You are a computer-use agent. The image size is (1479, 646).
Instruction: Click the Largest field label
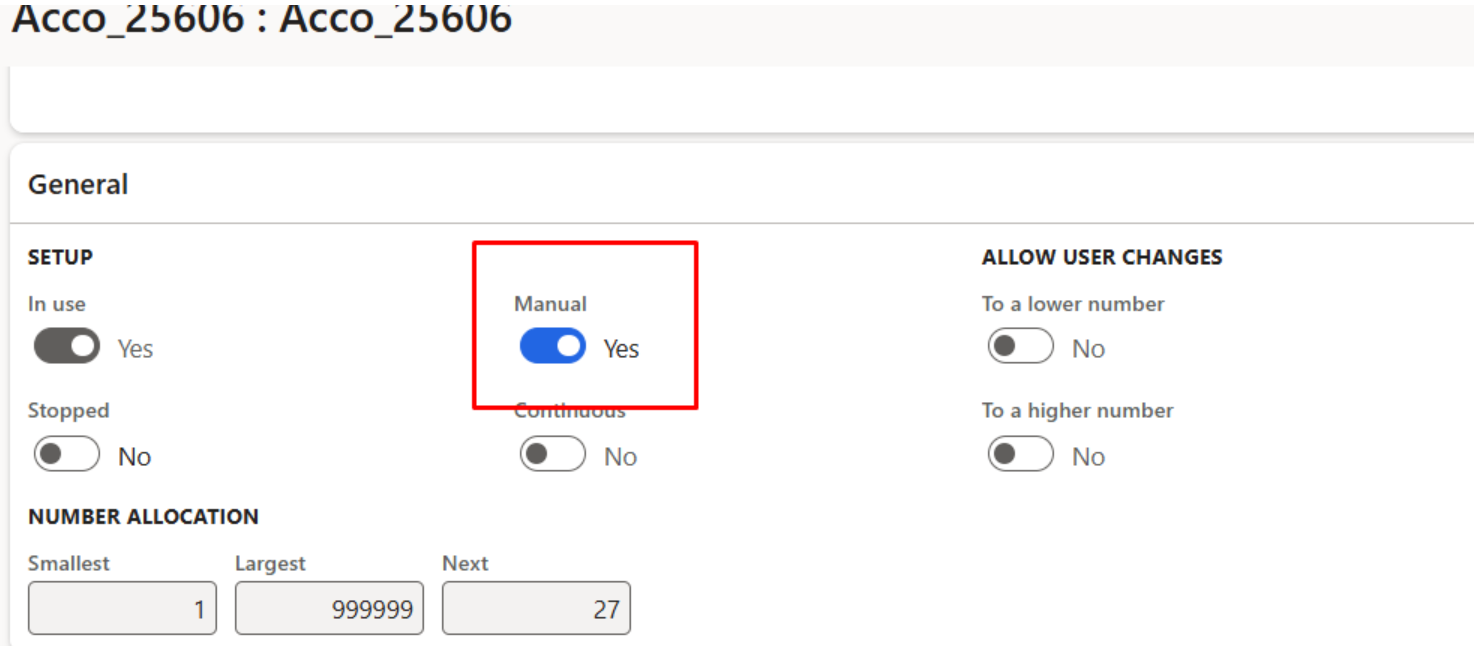point(270,563)
